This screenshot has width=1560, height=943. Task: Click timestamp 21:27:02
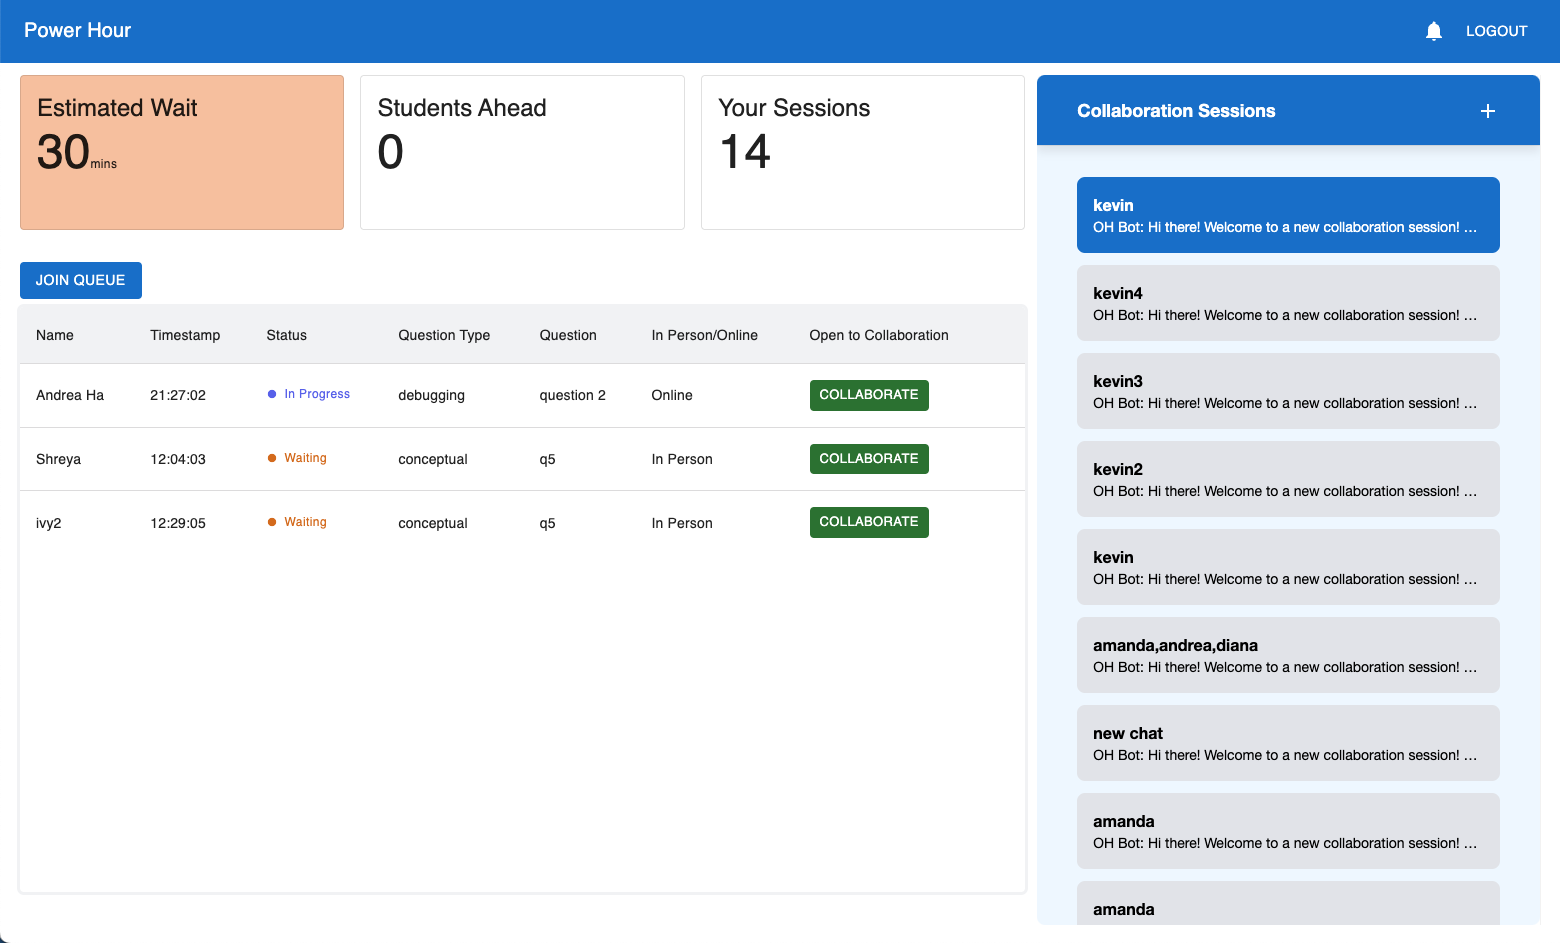178,395
